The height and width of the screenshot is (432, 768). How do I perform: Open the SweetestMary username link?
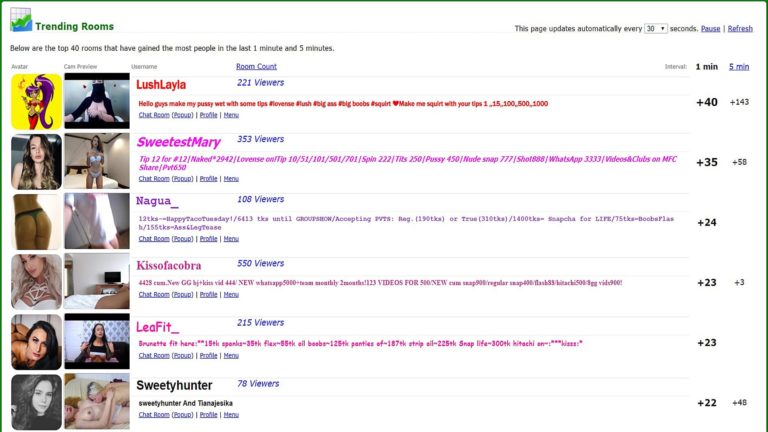pyautogui.click(x=179, y=142)
